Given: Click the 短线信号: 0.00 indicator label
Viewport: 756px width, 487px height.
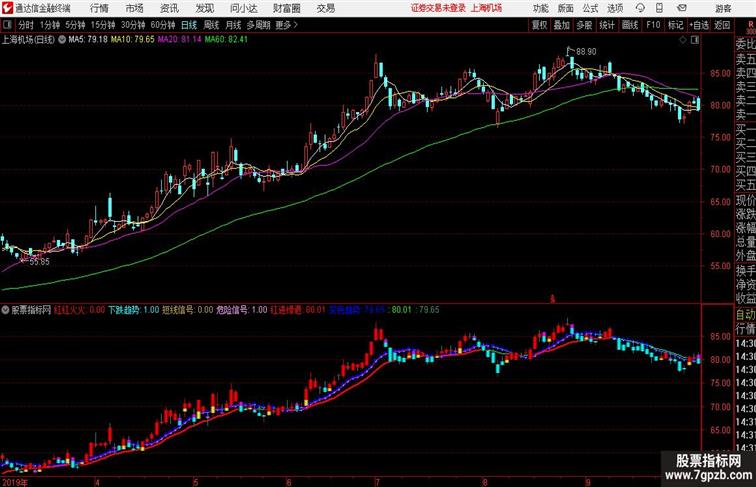Looking at the screenshot, I should 188,310.
